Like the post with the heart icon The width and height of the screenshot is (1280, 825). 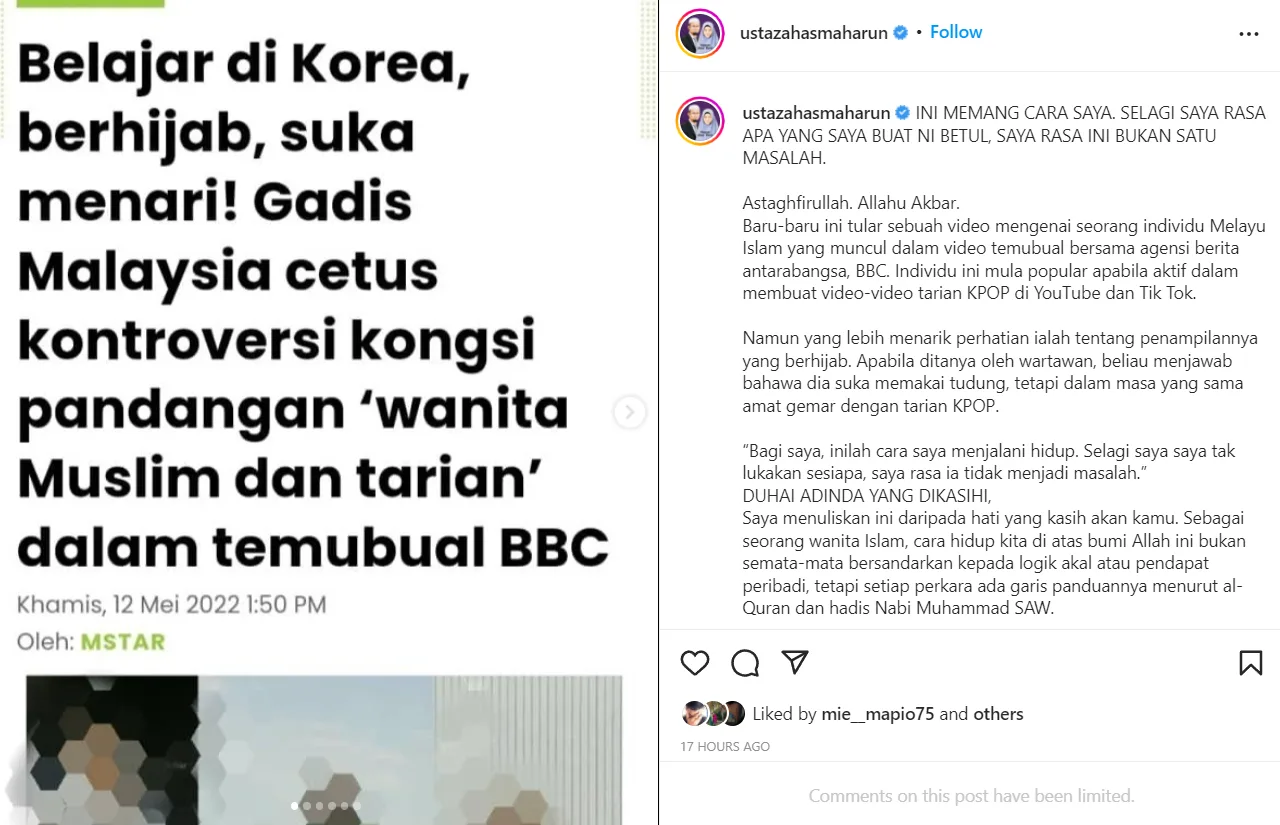coord(695,663)
